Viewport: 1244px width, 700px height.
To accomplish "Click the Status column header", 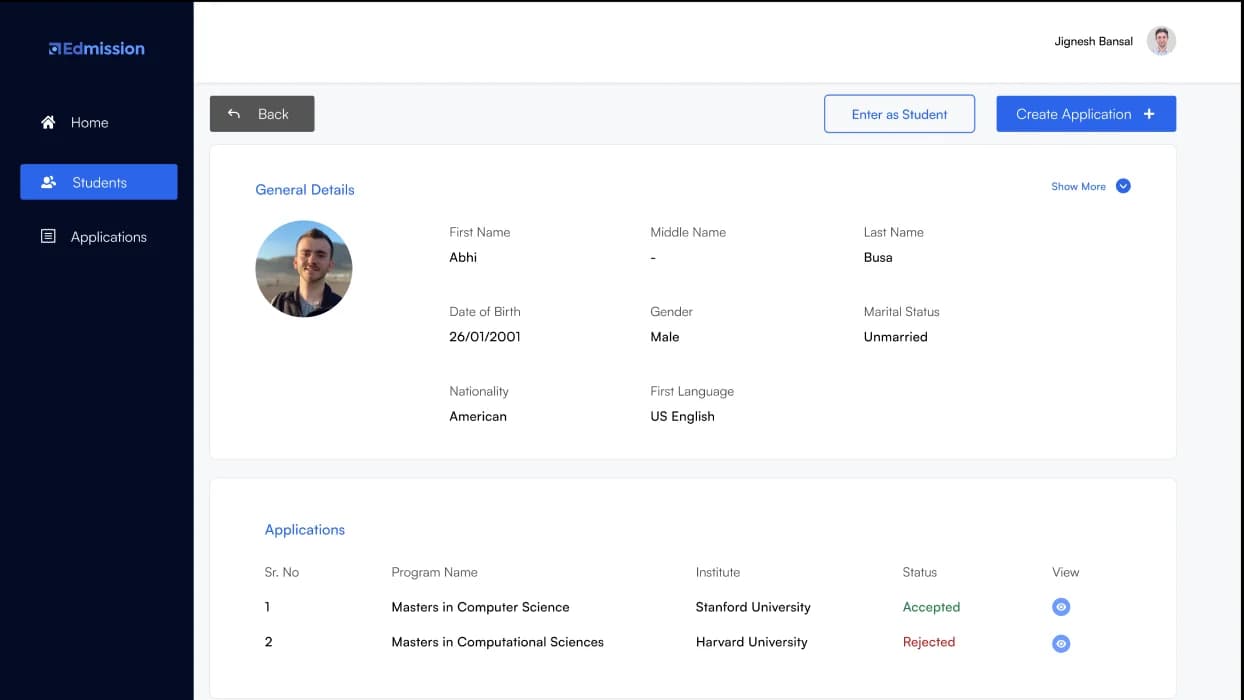I will coord(920,572).
